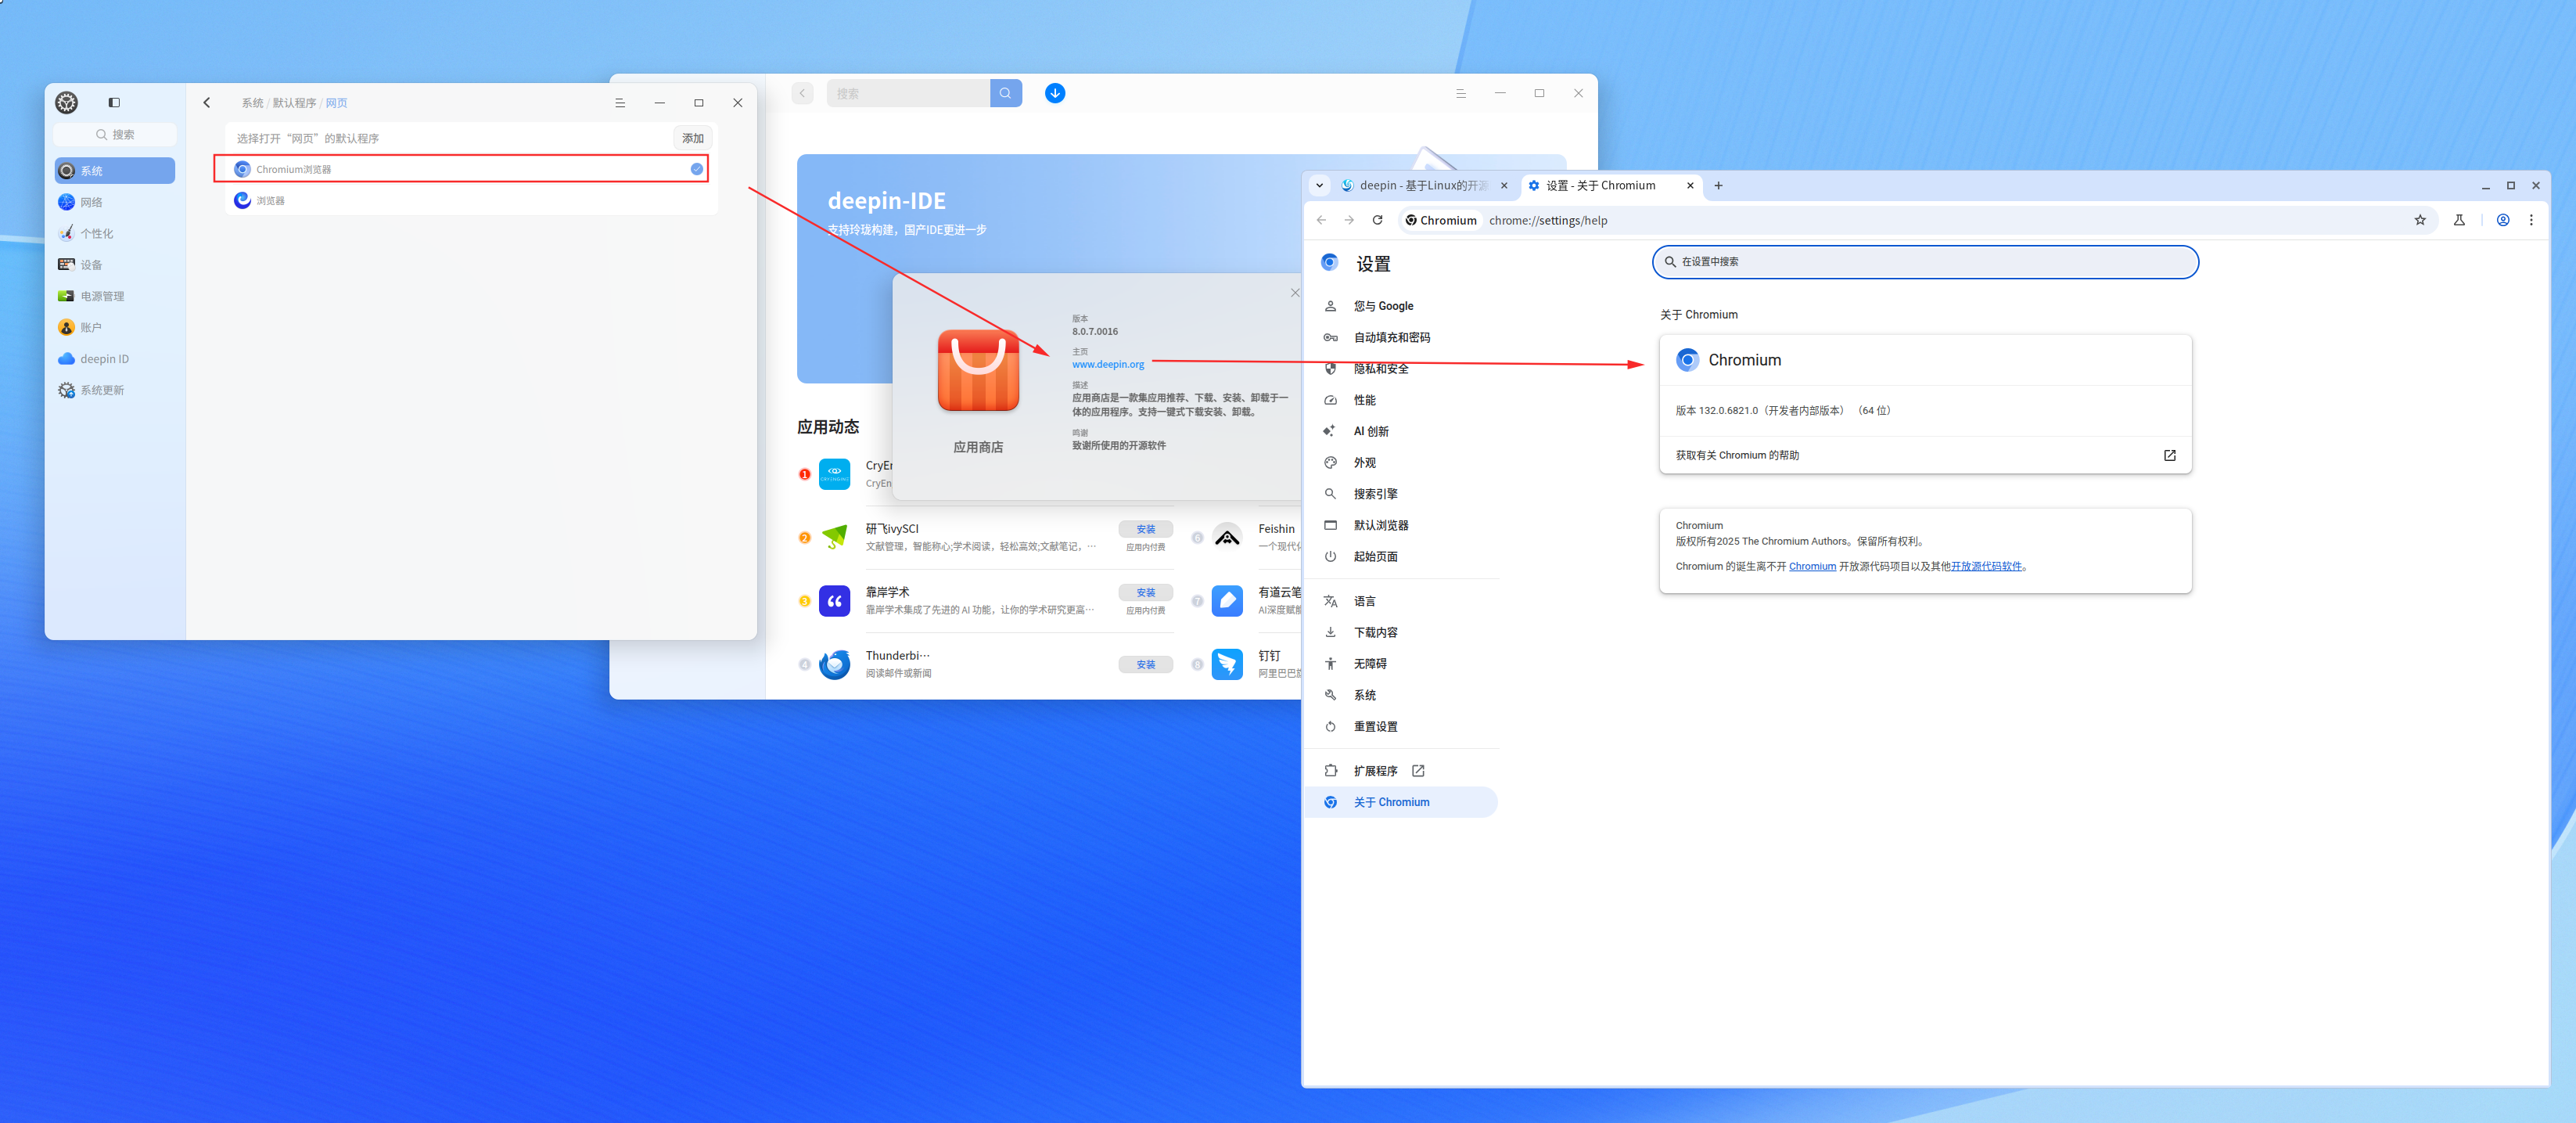Open AI 创新 settings section

click(1371, 431)
